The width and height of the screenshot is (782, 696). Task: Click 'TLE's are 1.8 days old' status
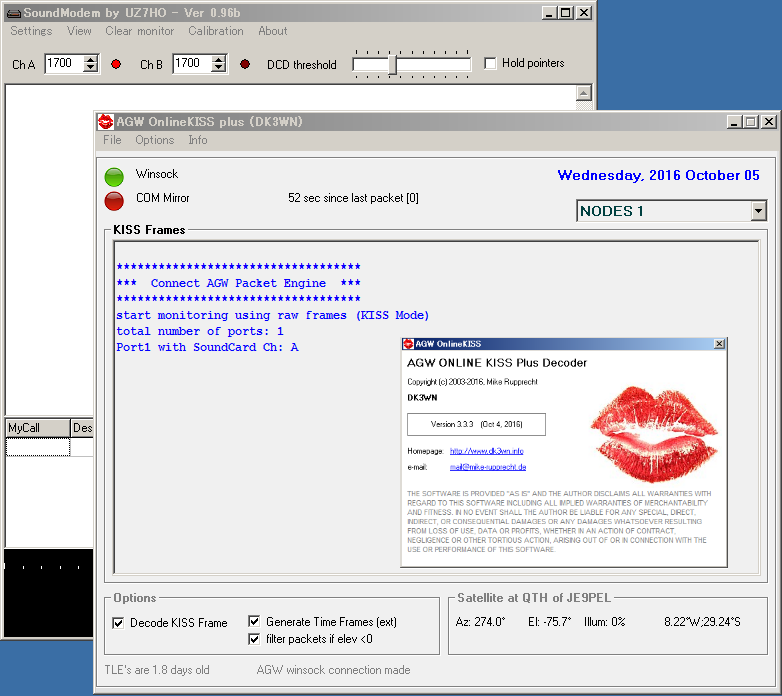(157, 670)
